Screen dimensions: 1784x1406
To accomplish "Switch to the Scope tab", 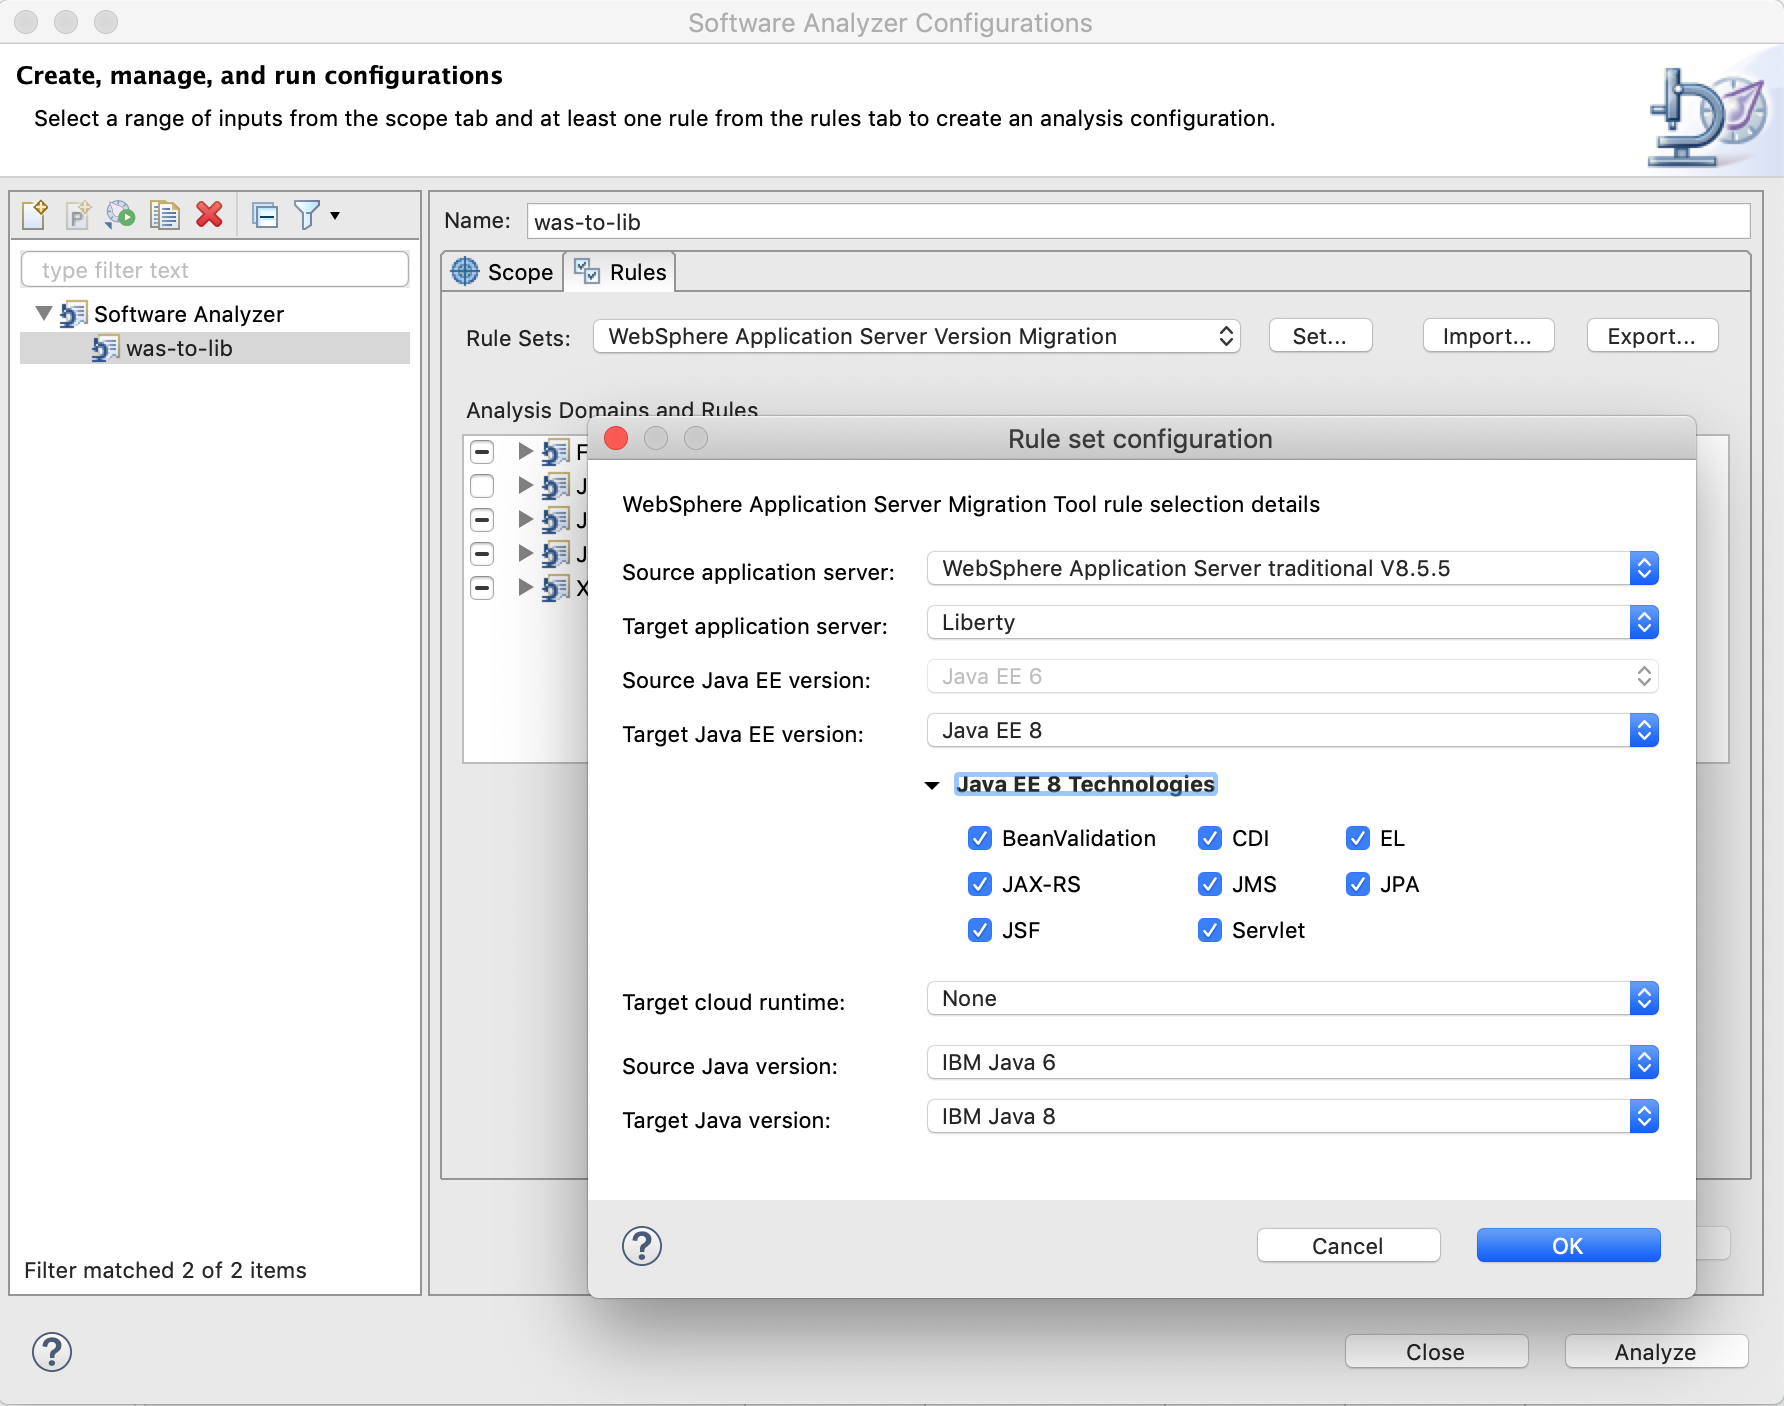I will click(503, 272).
